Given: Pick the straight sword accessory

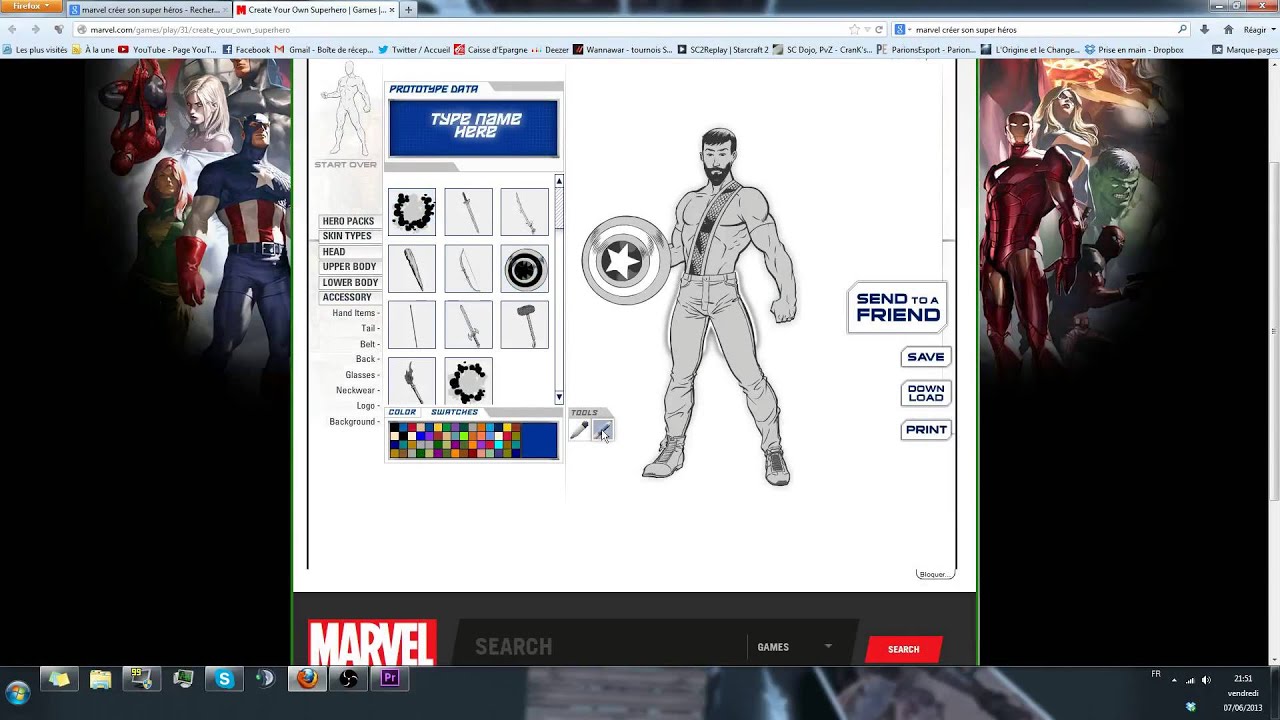Looking at the screenshot, I should (468, 212).
